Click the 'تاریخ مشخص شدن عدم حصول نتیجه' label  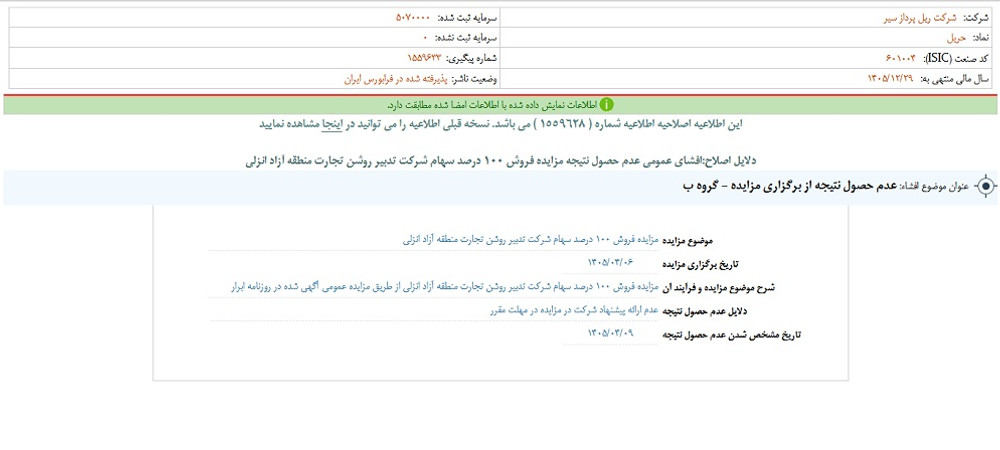pos(733,334)
